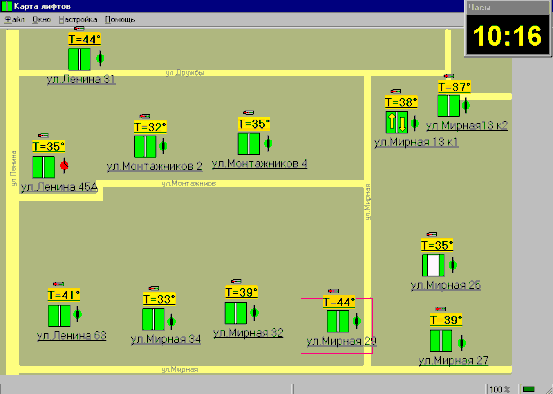Open the ул.Ленина 45А address link
Viewport: 553px width, 394px height.
(x=59, y=187)
